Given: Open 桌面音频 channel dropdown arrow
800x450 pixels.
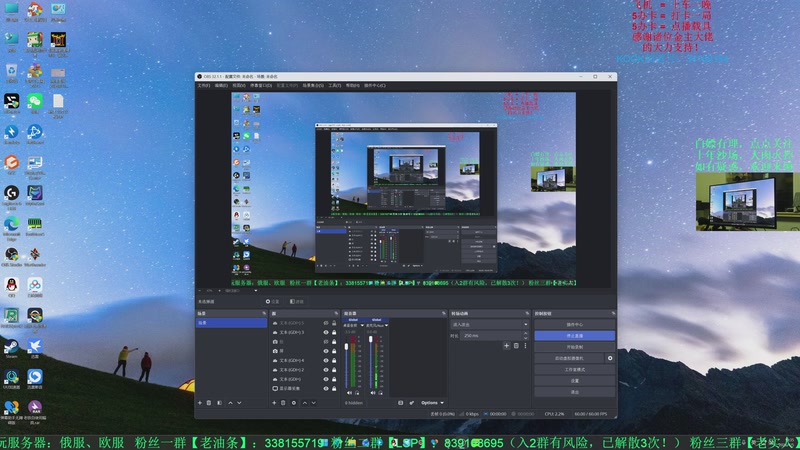Looking at the screenshot, I should (x=362, y=326).
